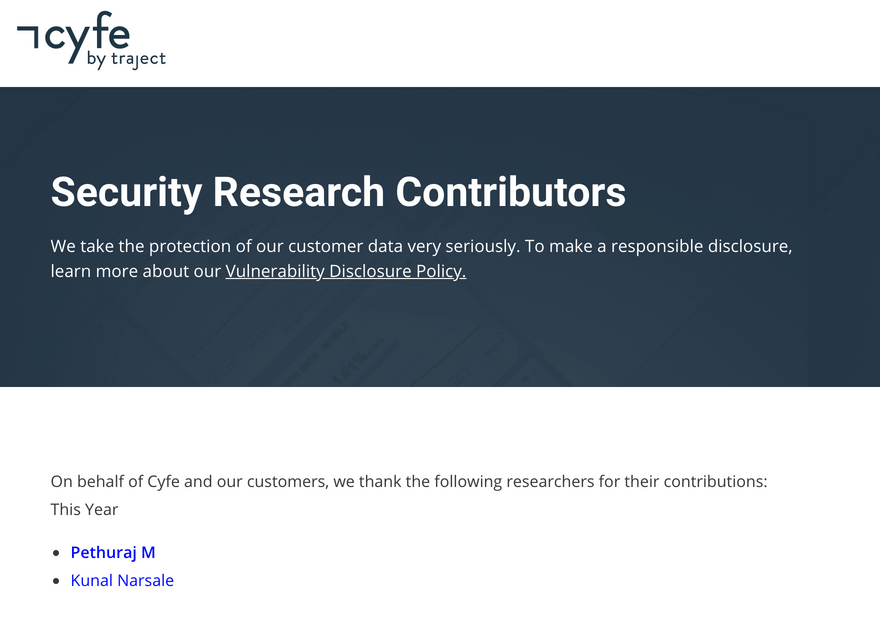
Task: Click the Cyfe logo in the header
Action: pyautogui.click(x=91, y=40)
